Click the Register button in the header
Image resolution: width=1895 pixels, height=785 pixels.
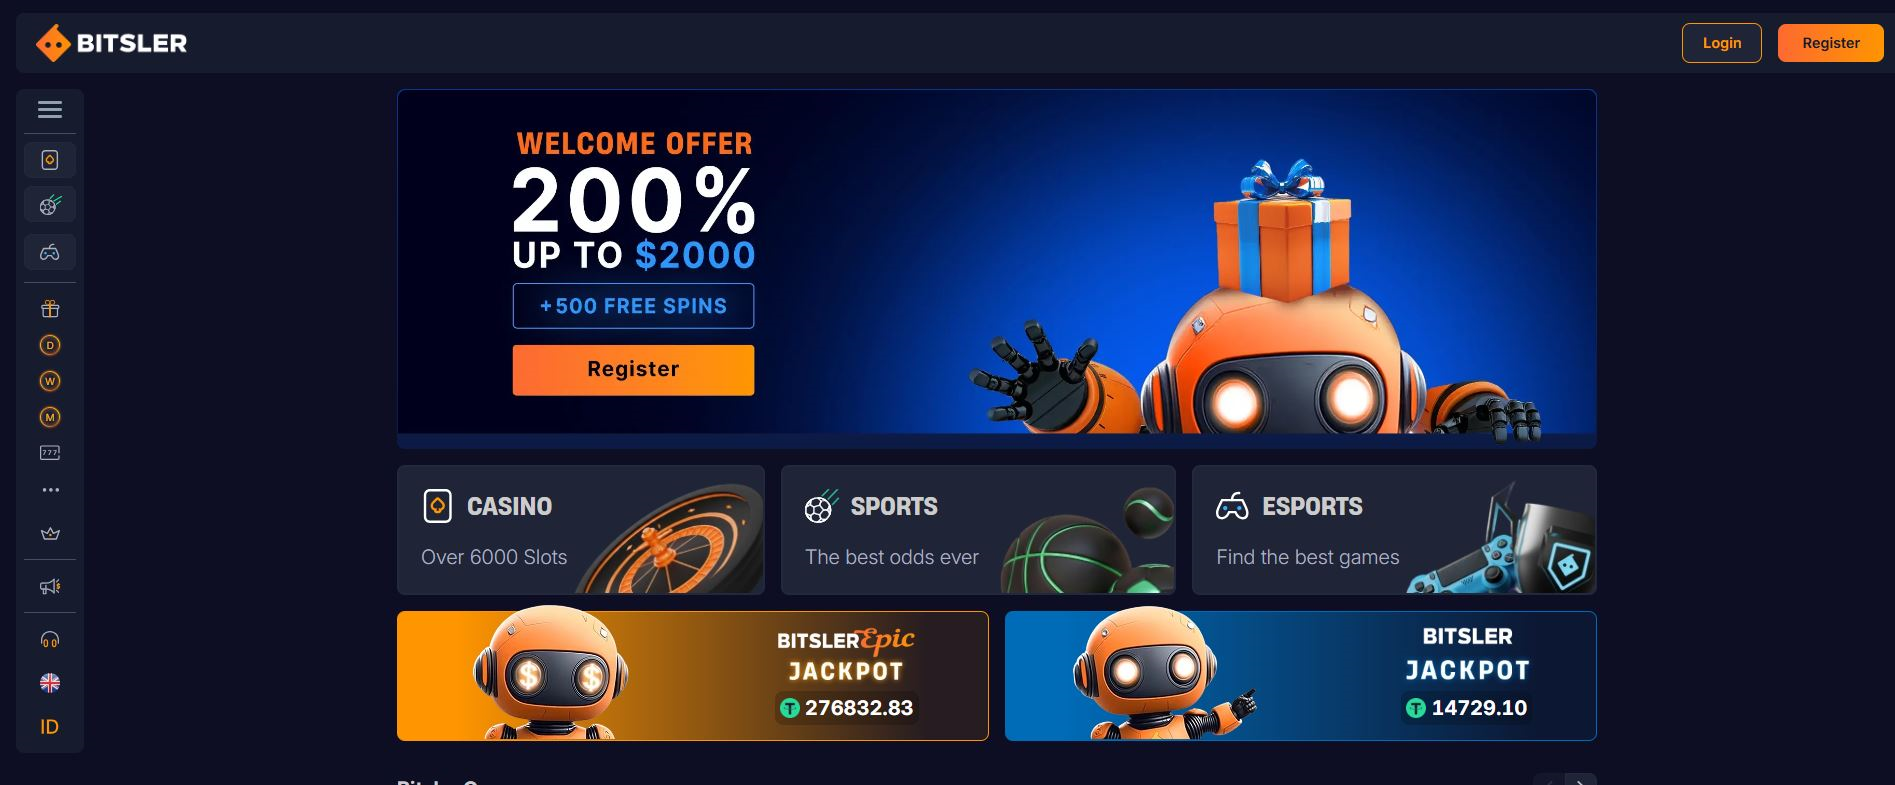tap(1830, 43)
